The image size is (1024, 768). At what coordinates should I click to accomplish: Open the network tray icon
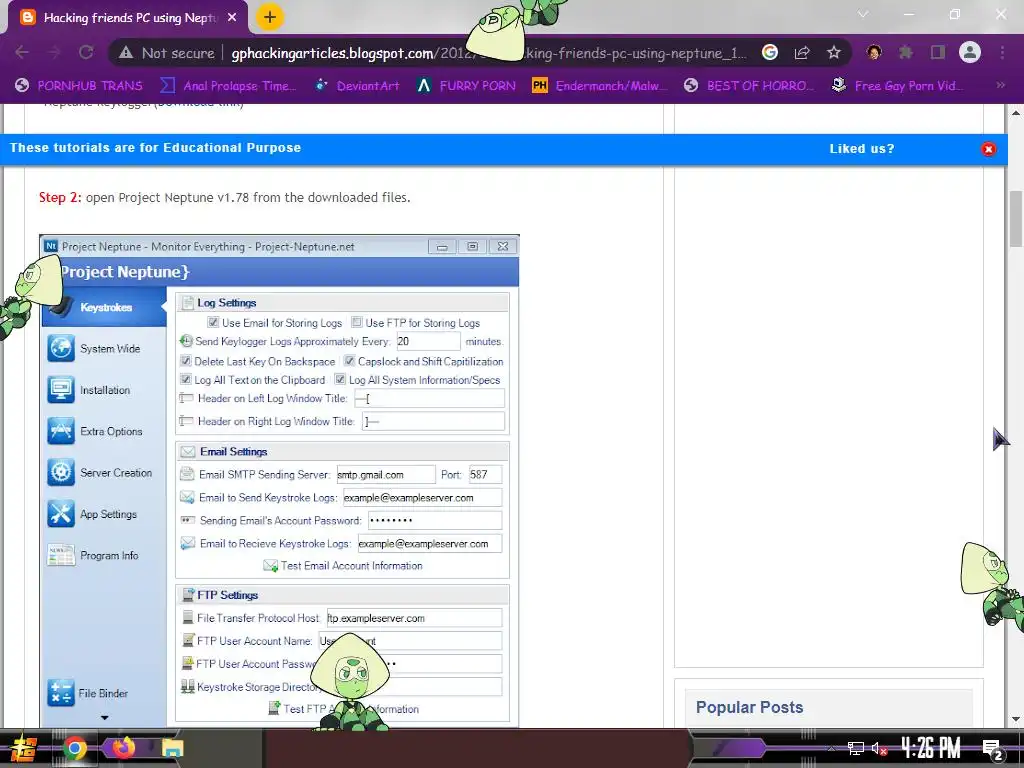856,748
